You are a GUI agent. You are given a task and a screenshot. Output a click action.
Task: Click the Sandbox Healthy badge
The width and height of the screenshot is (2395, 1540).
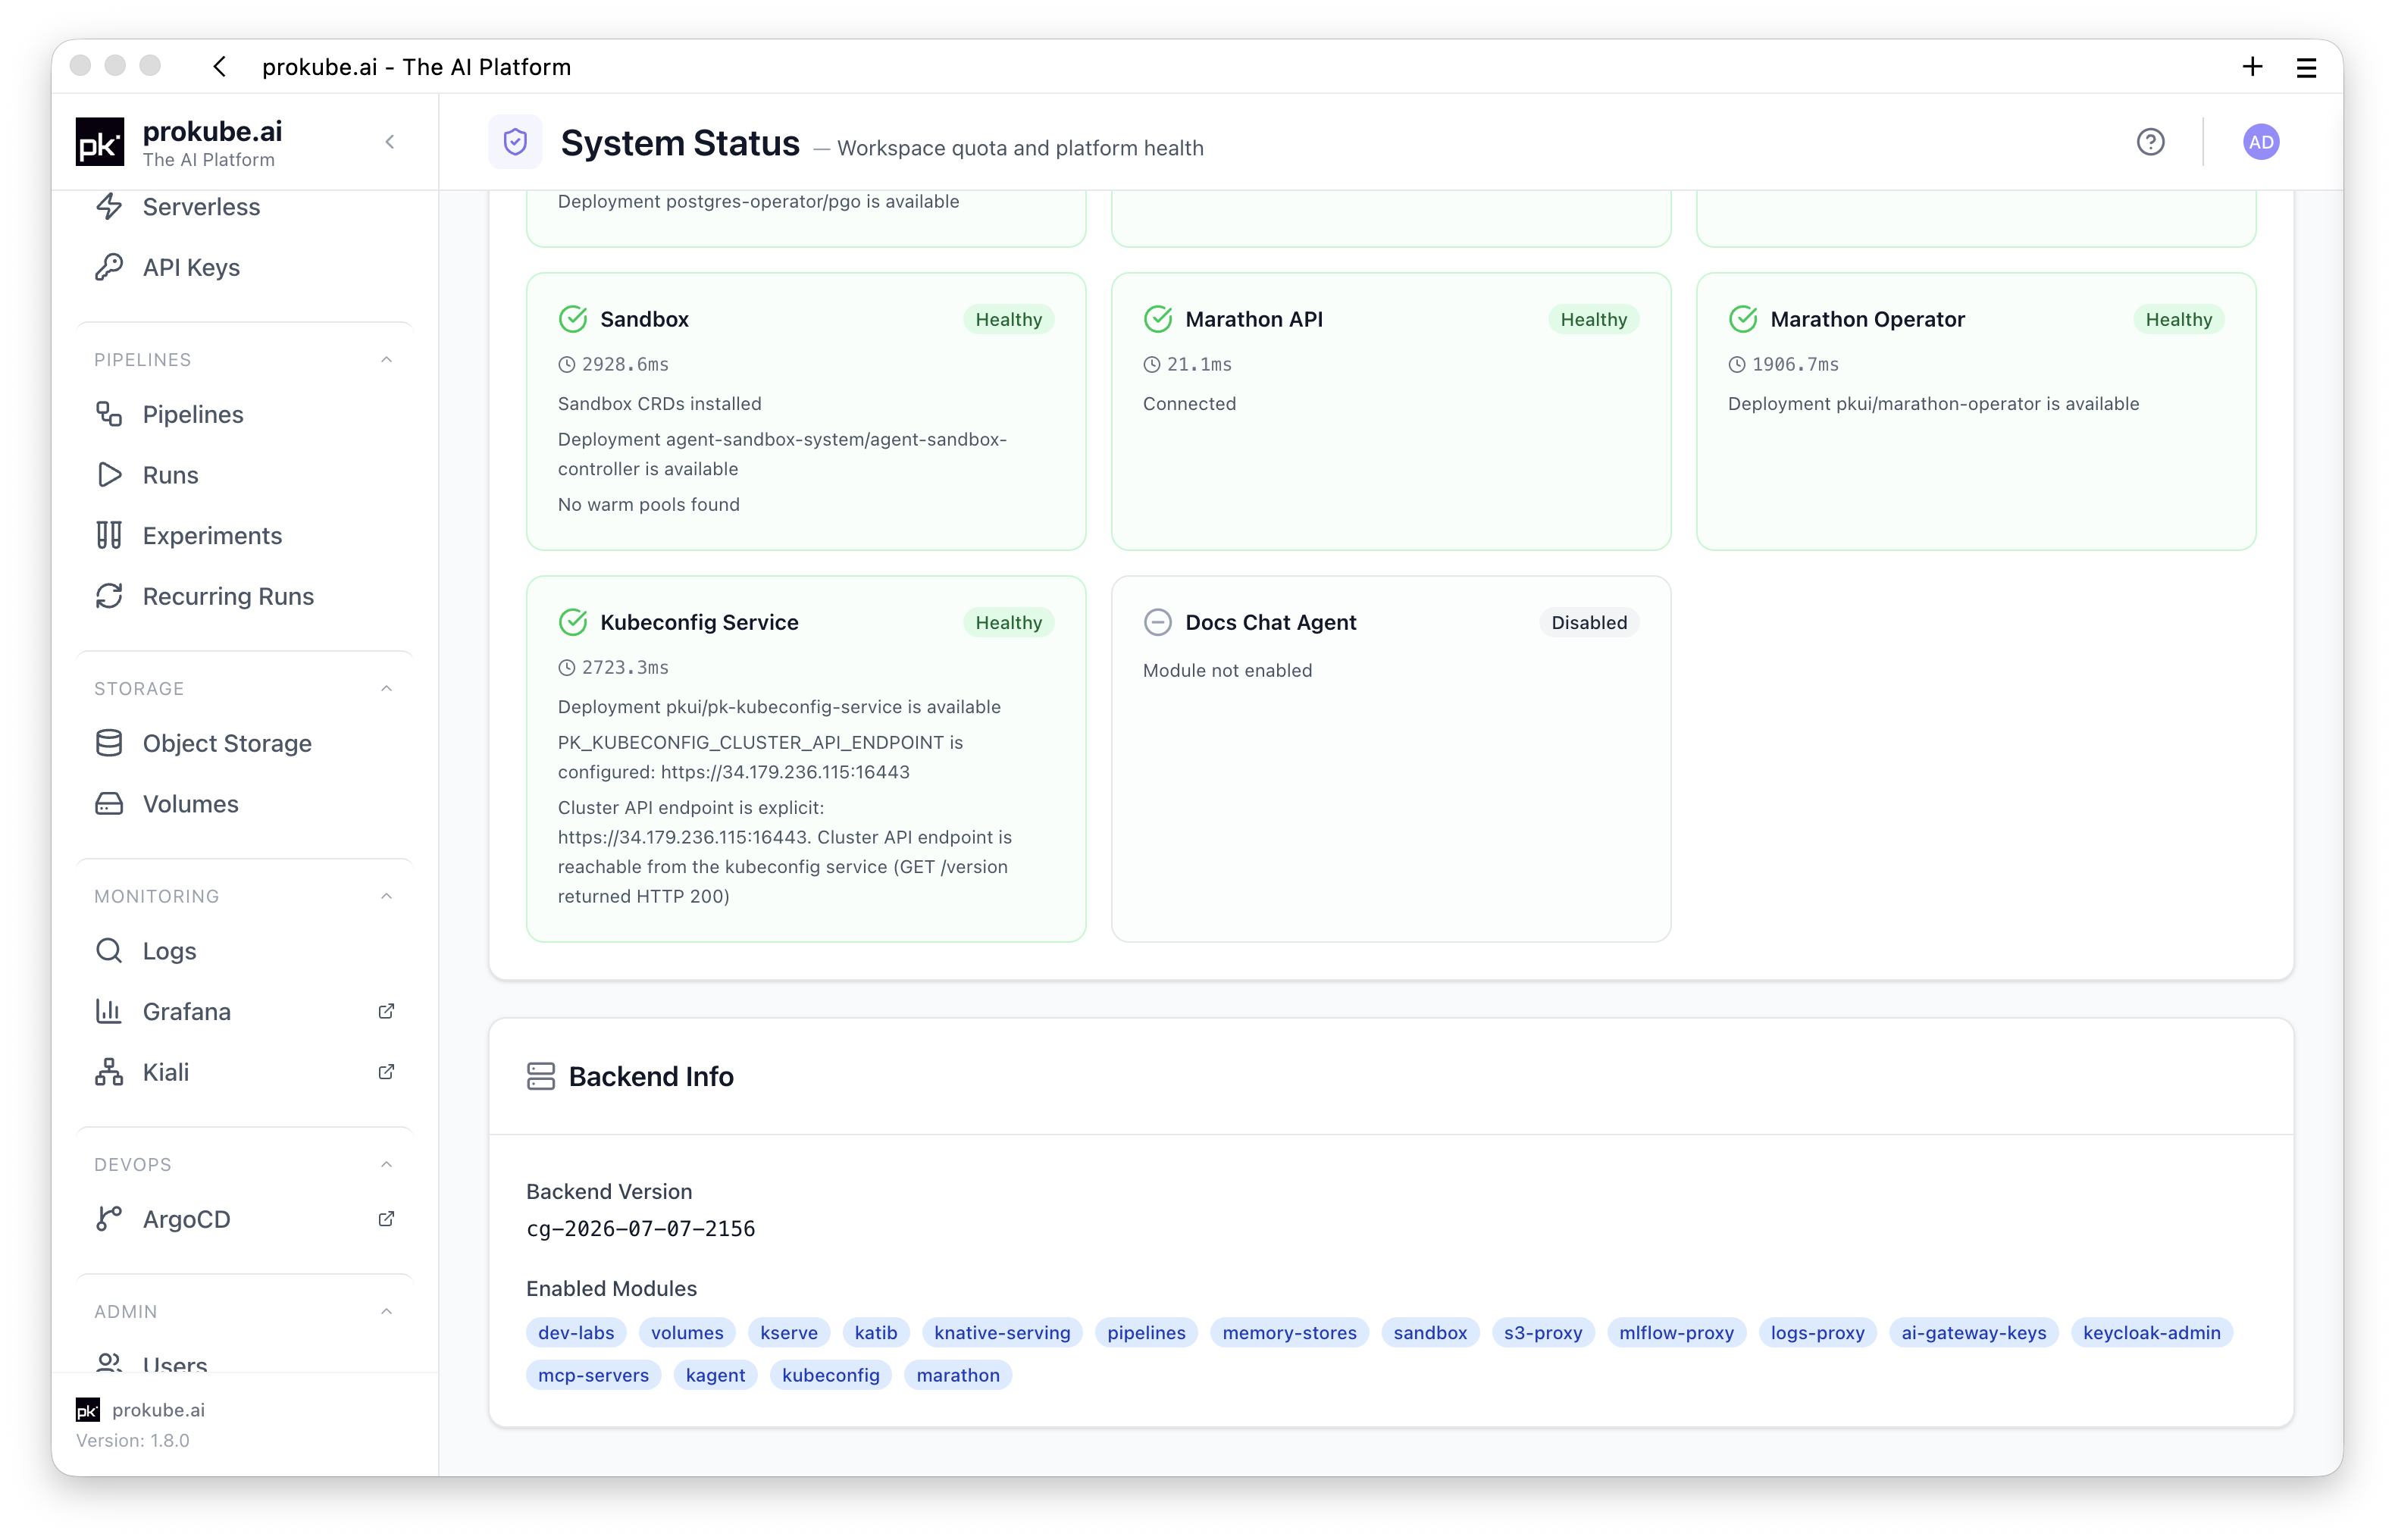1008,319
